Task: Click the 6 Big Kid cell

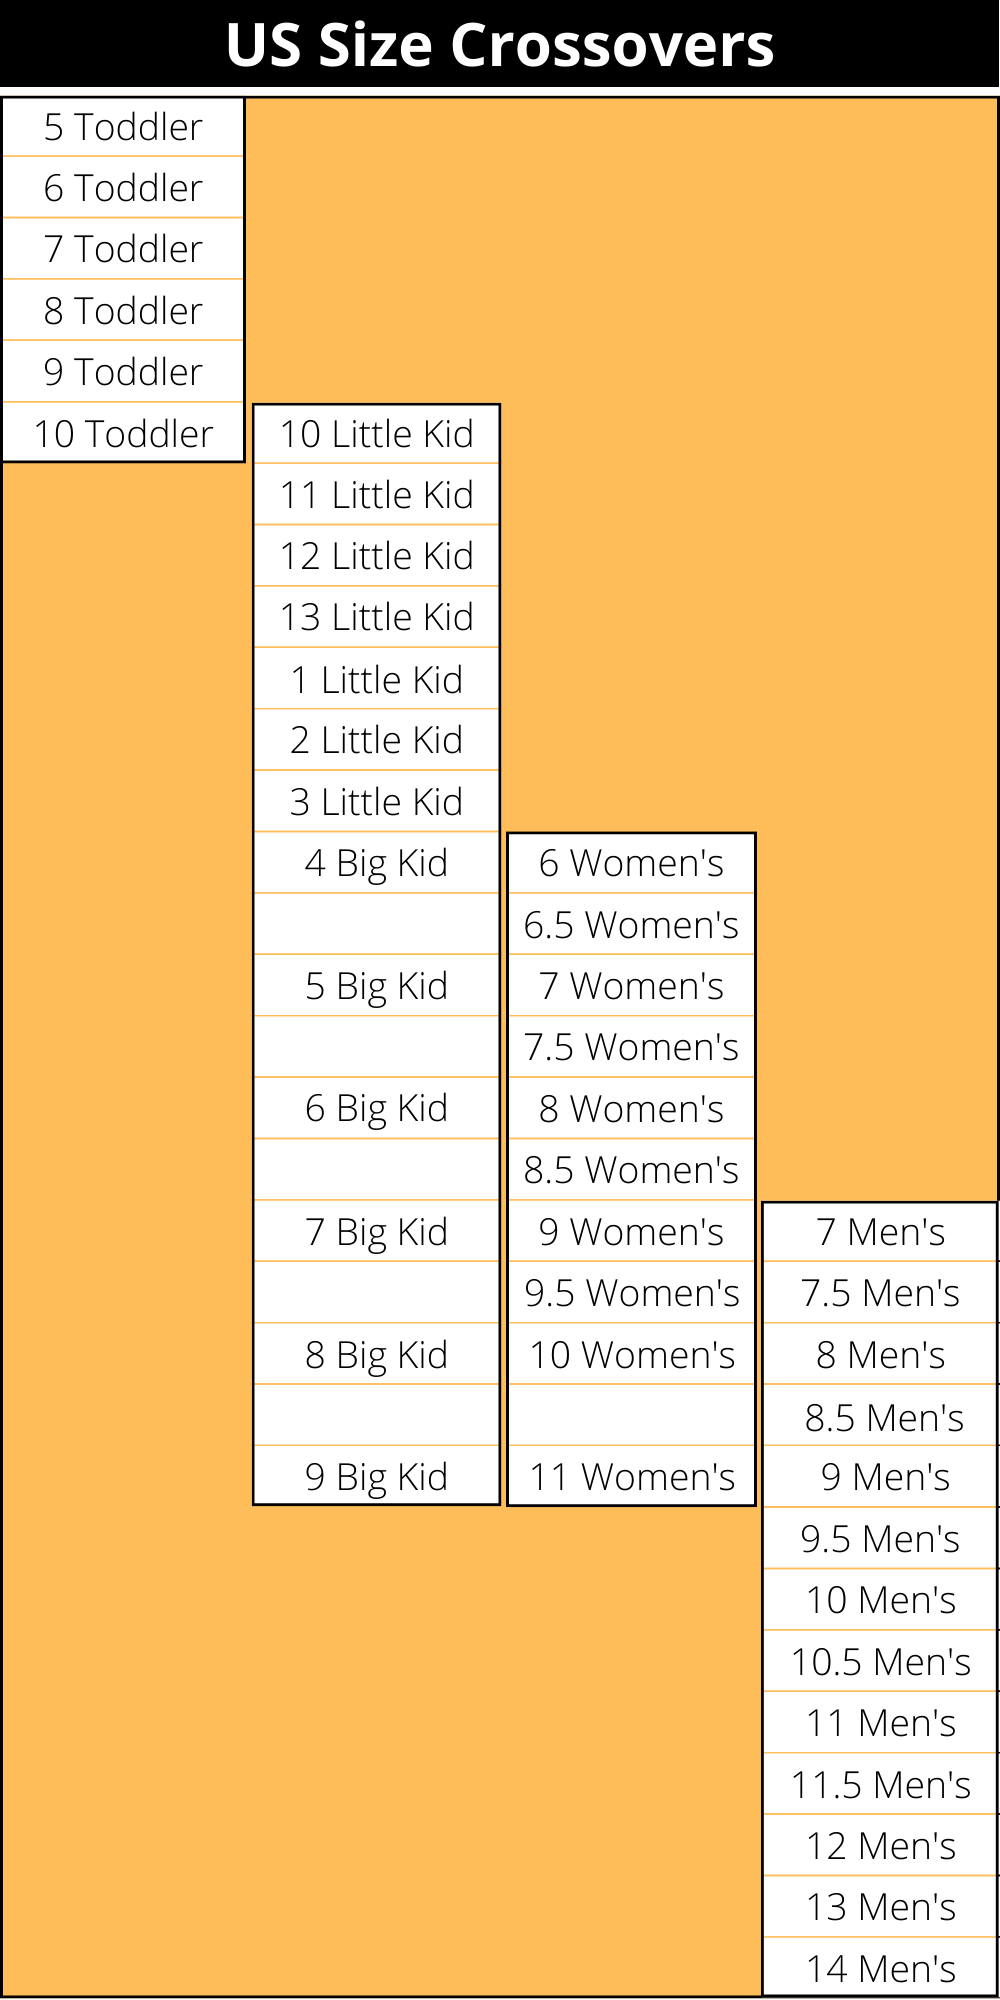Action: 376,1108
